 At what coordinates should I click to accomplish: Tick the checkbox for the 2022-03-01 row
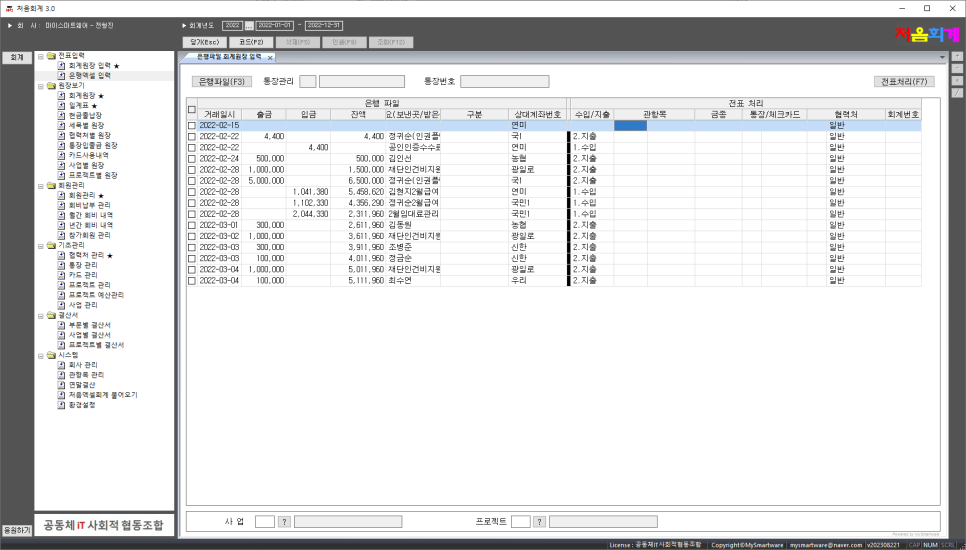191,225
